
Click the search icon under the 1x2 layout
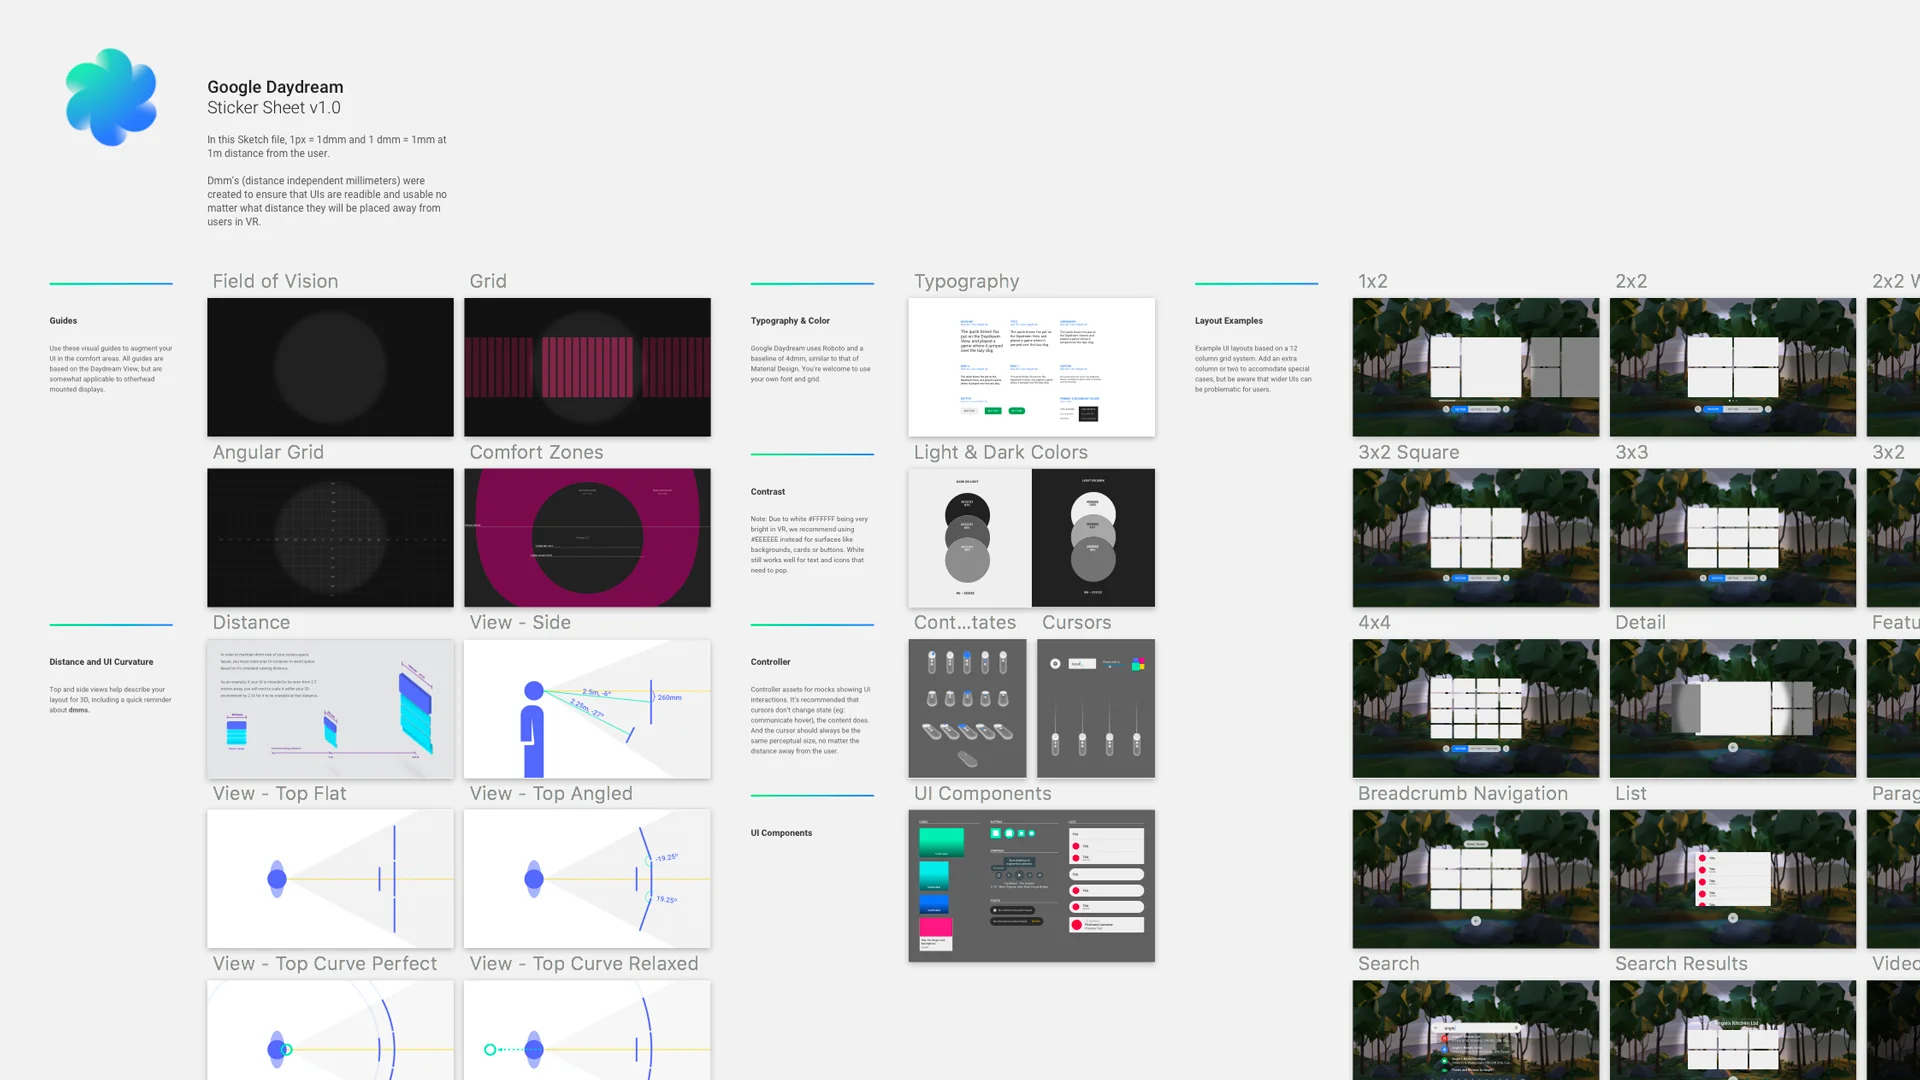(x=1446, y=409)
